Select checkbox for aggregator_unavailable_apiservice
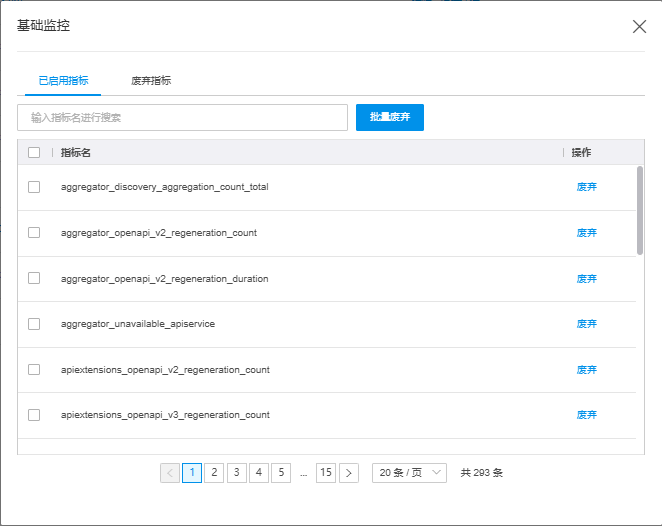662x526 pixels. click(x=34, y=324)
